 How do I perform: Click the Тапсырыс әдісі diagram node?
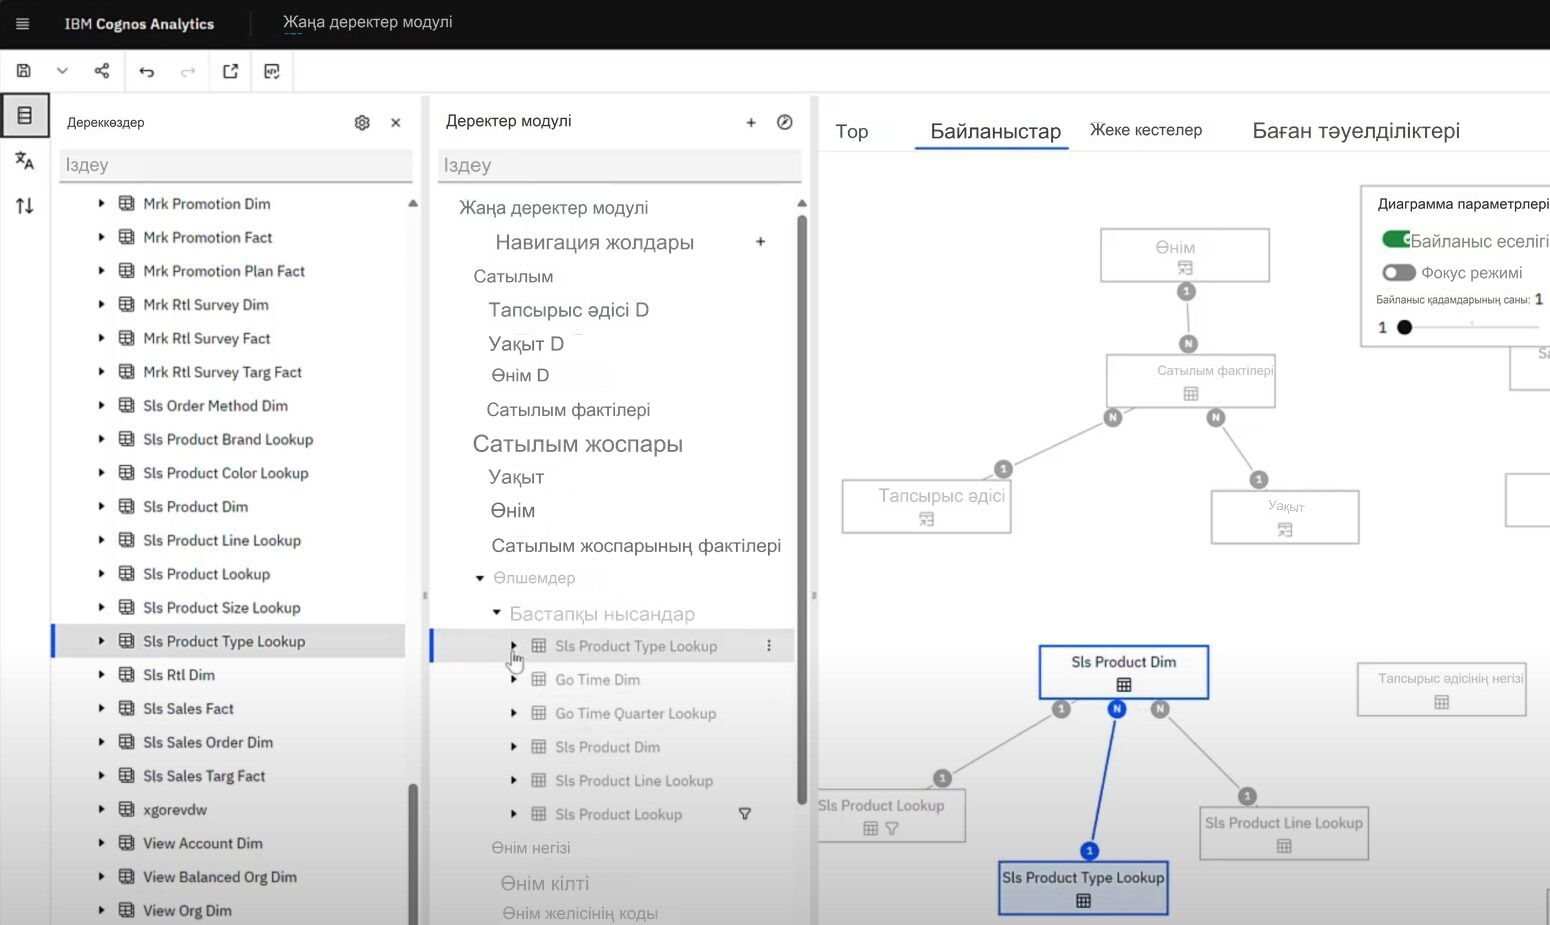pos(927,506)
